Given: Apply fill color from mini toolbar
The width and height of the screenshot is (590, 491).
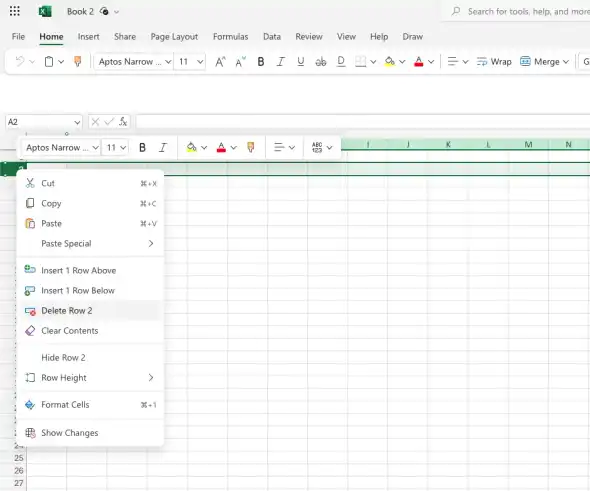Looking at the screenshot, I should (x=192, y=147).
